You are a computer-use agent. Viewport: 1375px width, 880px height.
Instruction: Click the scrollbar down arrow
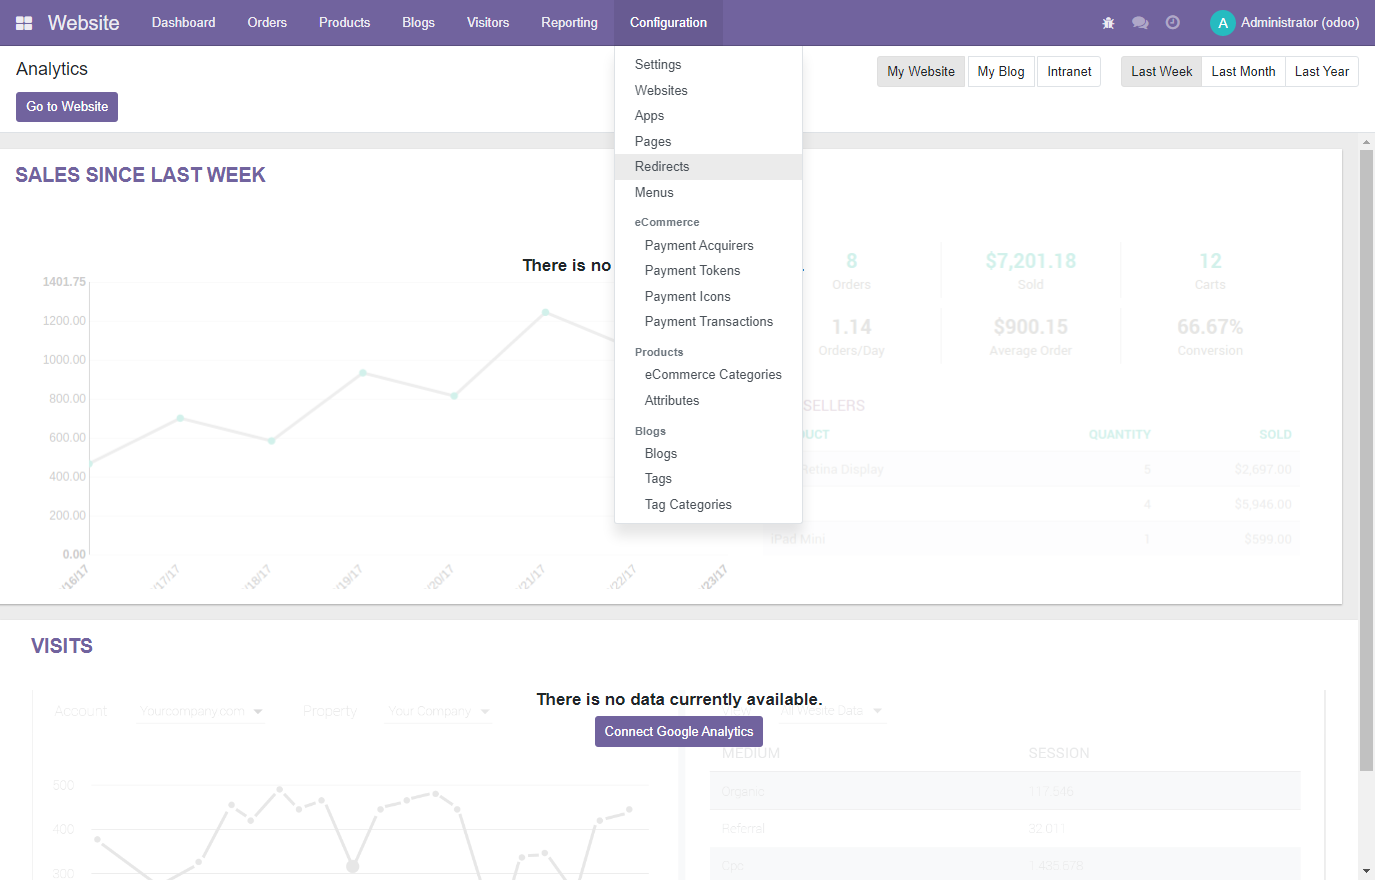(1366, 871)
